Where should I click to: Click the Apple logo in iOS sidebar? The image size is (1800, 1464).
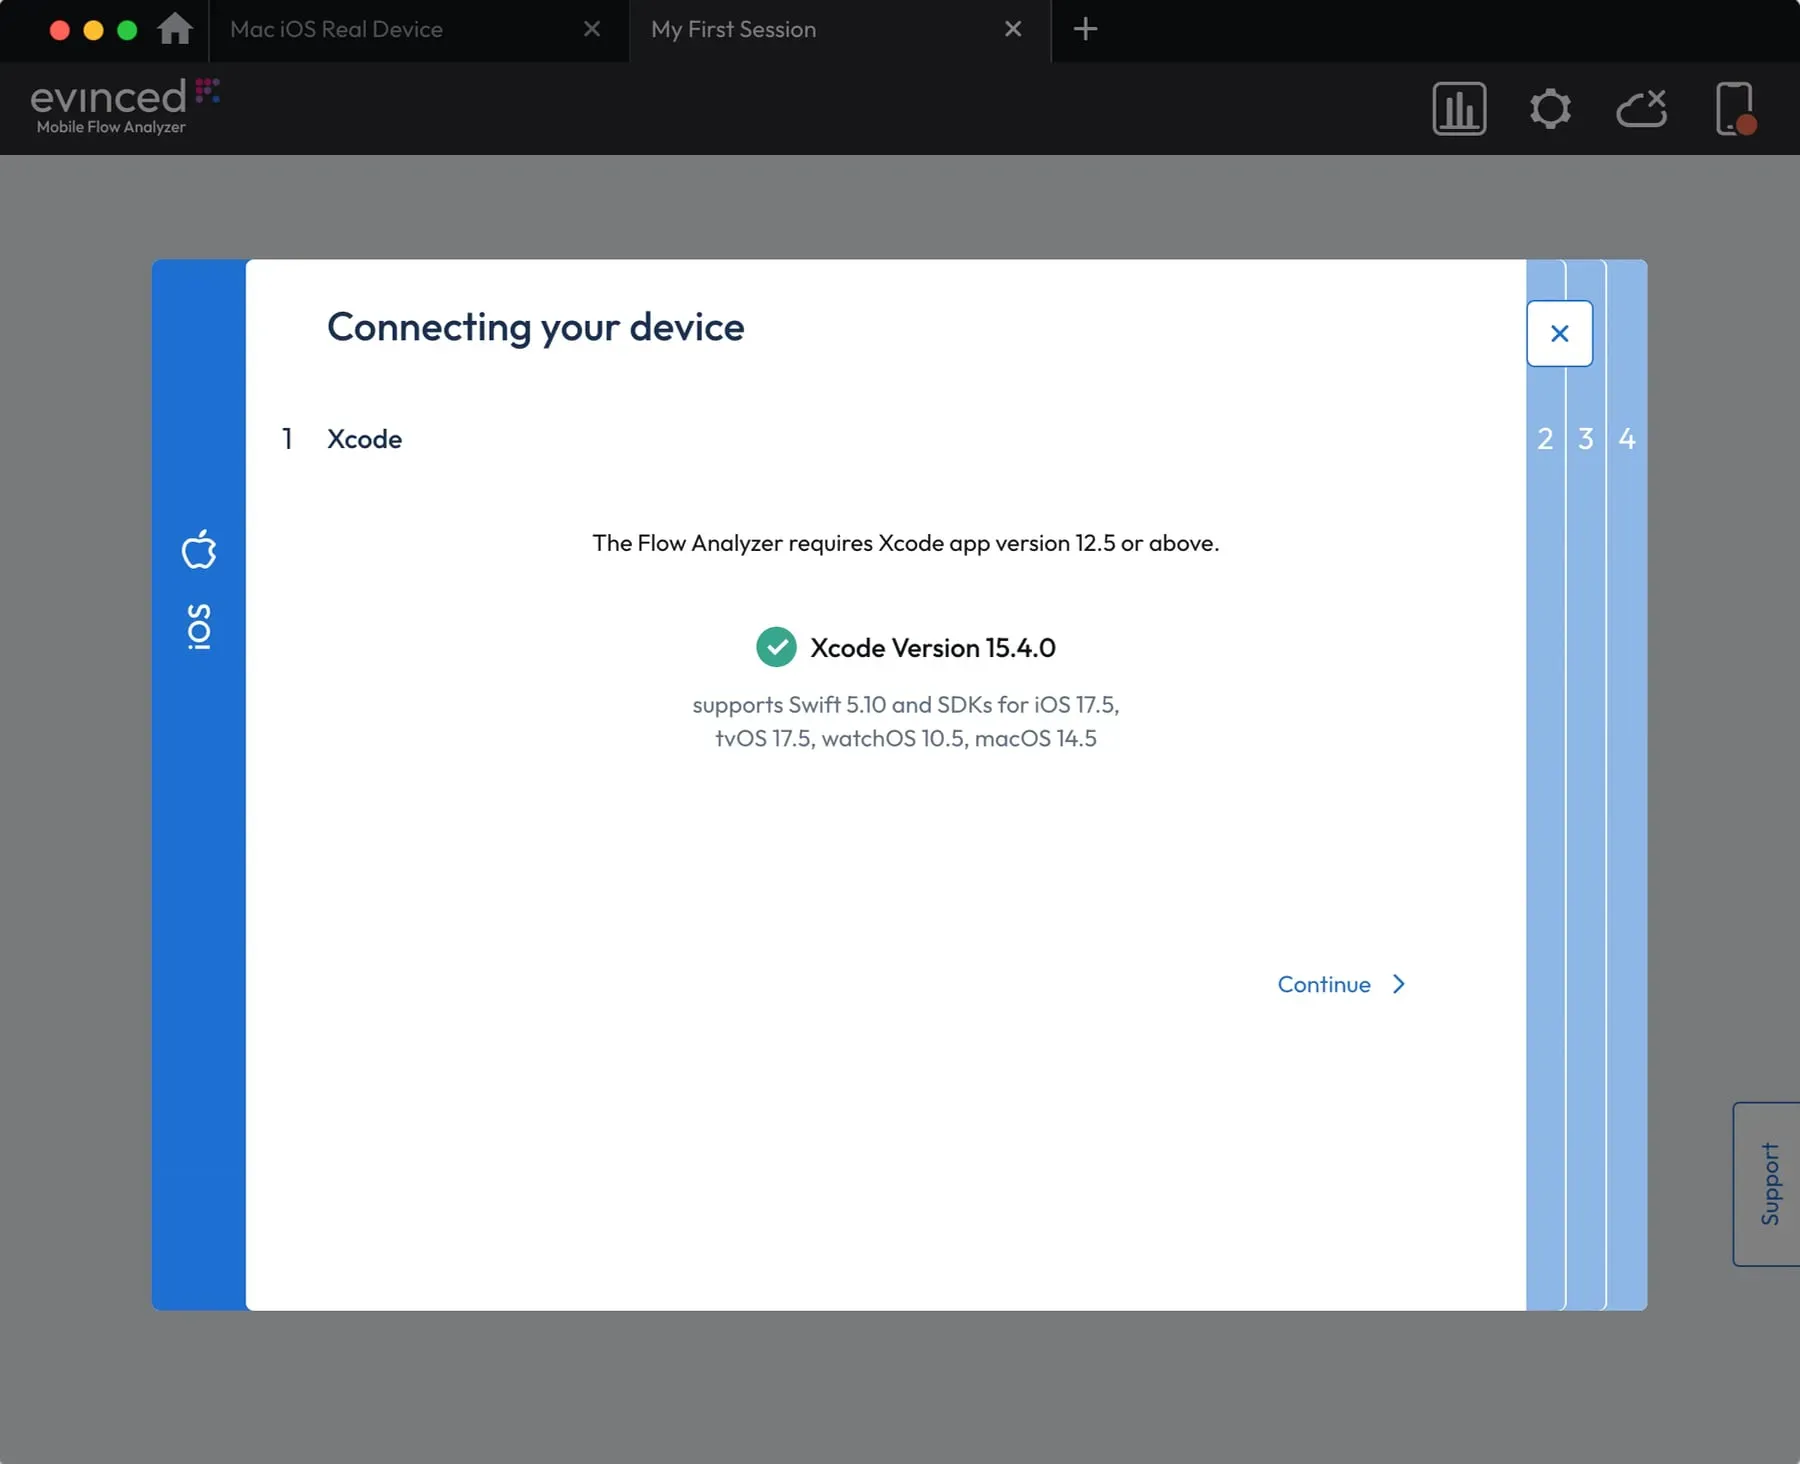click(x=199, y=548)
